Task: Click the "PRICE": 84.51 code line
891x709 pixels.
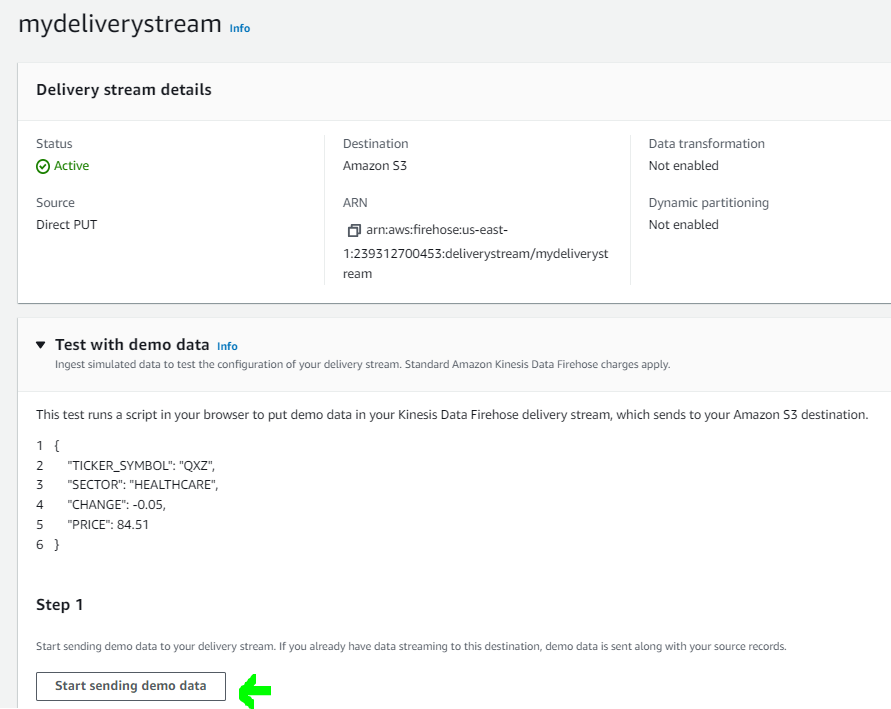Action: [x=108, y=525]
